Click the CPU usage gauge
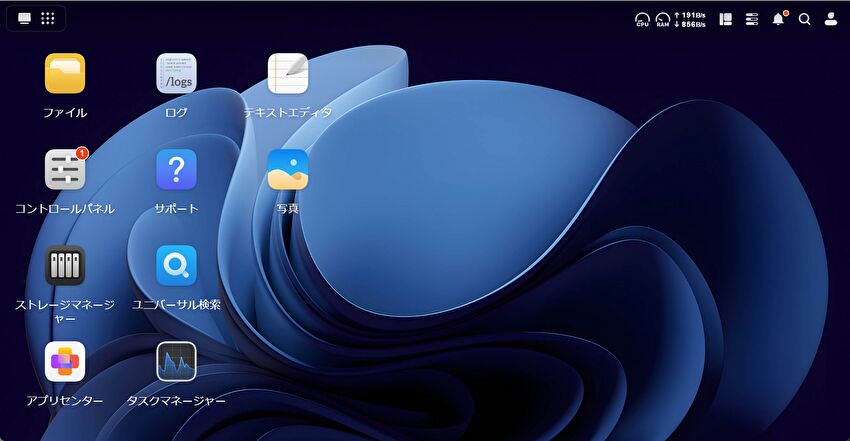The height and width of the screenshot is (441, 850). (642, 19)
